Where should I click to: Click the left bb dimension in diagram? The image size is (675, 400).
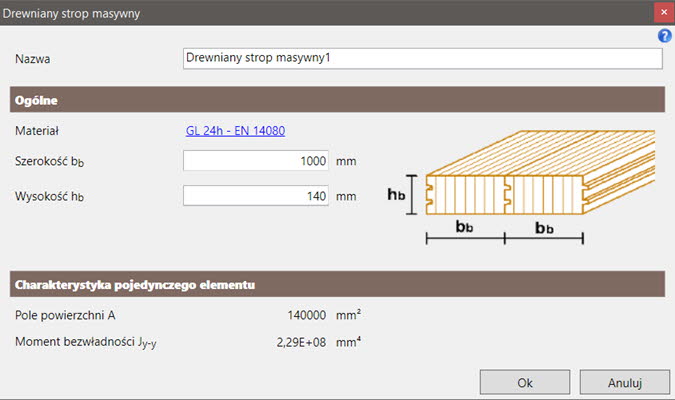464,228
